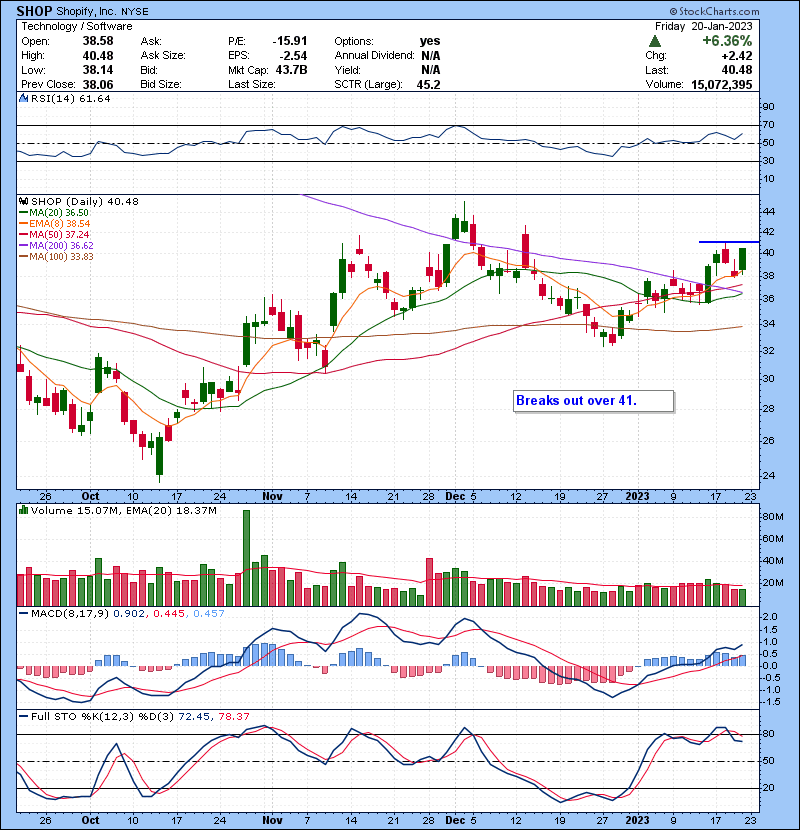This screenshot has width=800, height=830.
Task: Click the High price 40.48
Action: click(98, 56)
